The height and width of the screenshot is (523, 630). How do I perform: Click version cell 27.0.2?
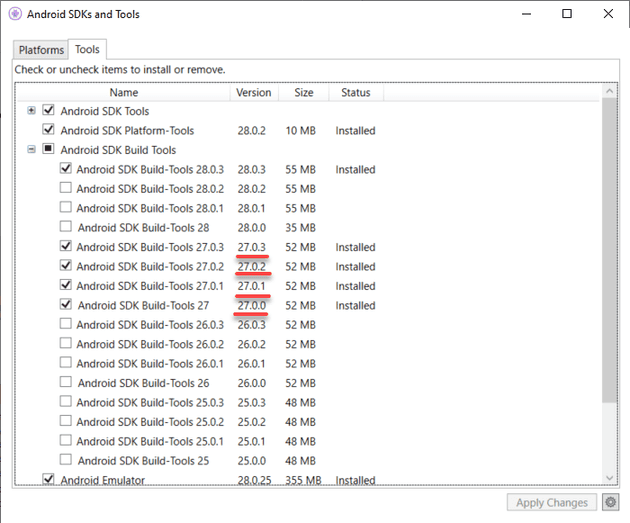252,266
